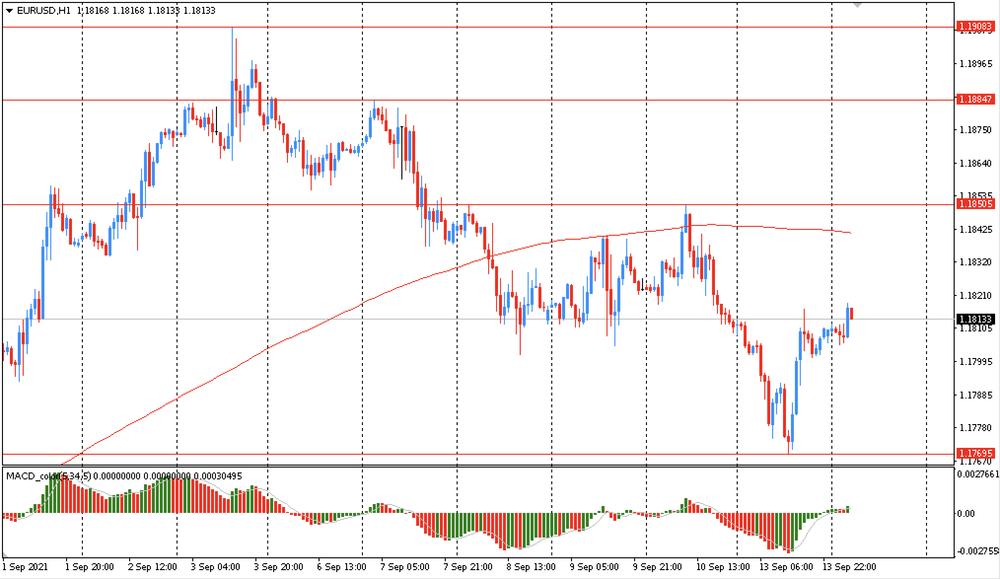This screenshot has width=1000, height=580.
Task: Click the 1.18640 price scale label
Action: coord(976,163)
